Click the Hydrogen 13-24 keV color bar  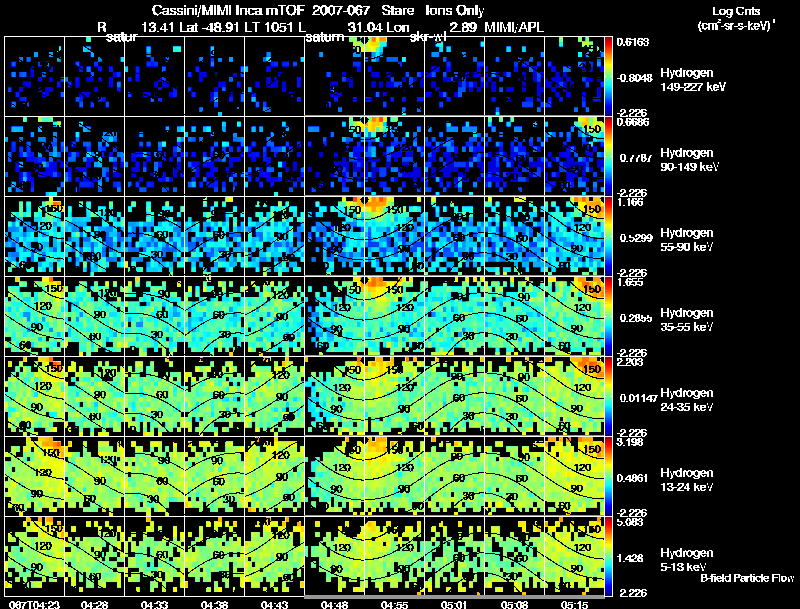tap(608, 476)
